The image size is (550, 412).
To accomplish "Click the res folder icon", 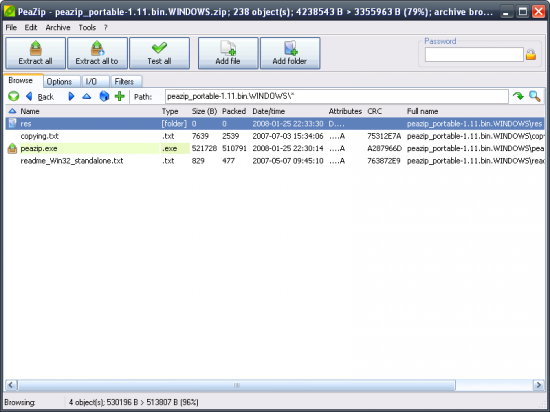I will [x=12, y=123].
